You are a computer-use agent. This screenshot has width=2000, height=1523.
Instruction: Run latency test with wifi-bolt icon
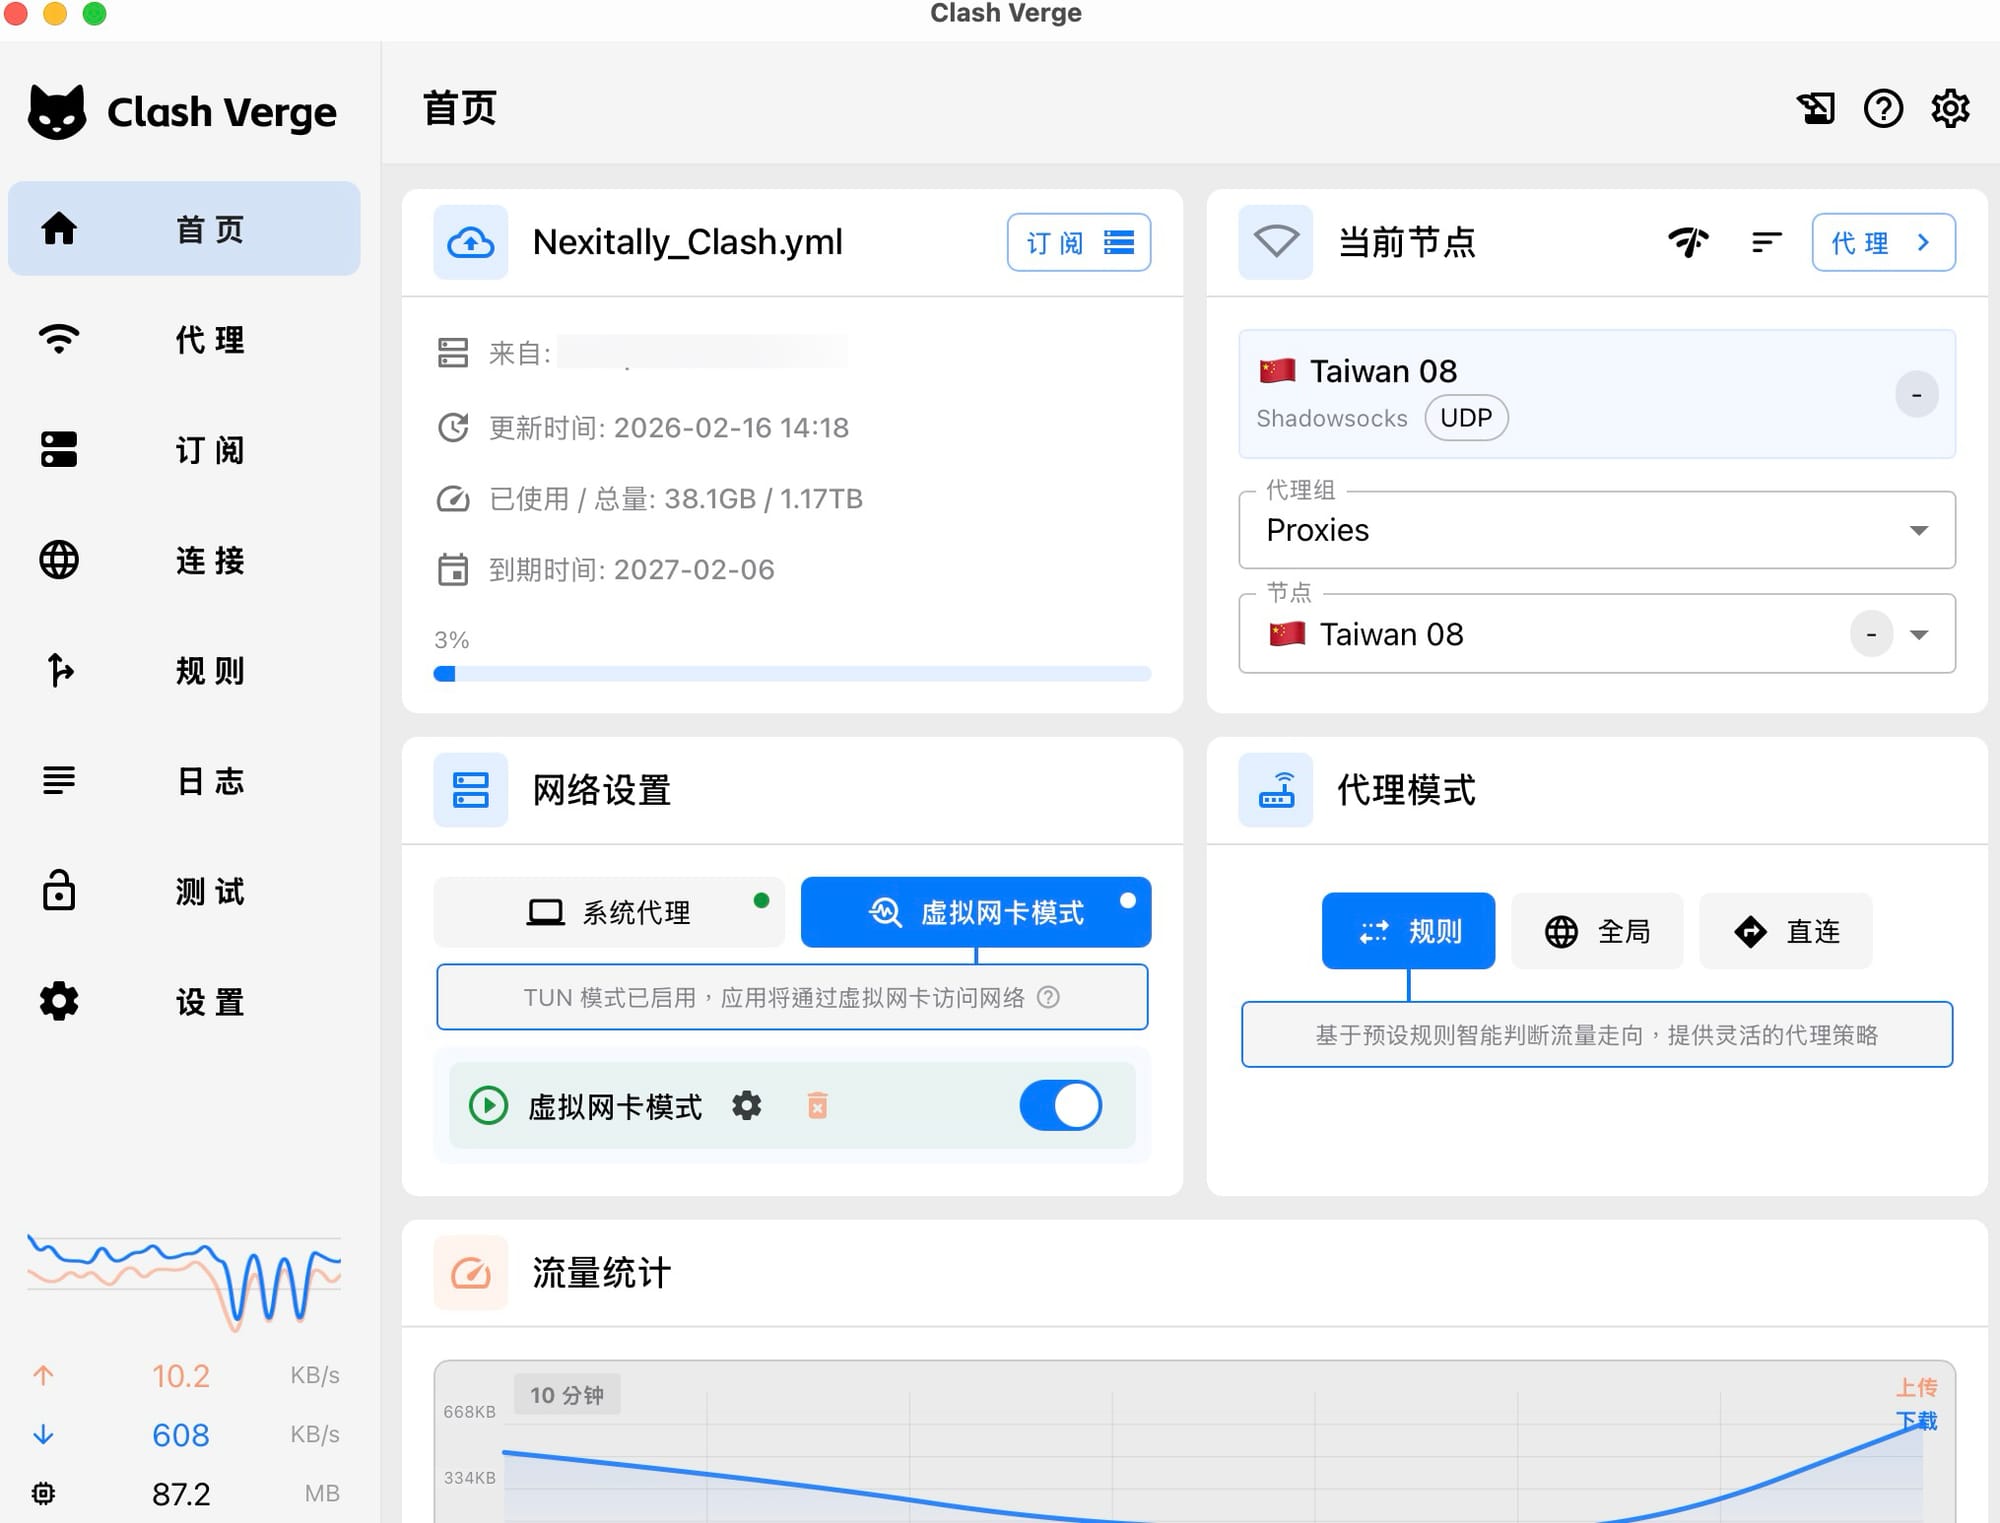(1688, 242)
